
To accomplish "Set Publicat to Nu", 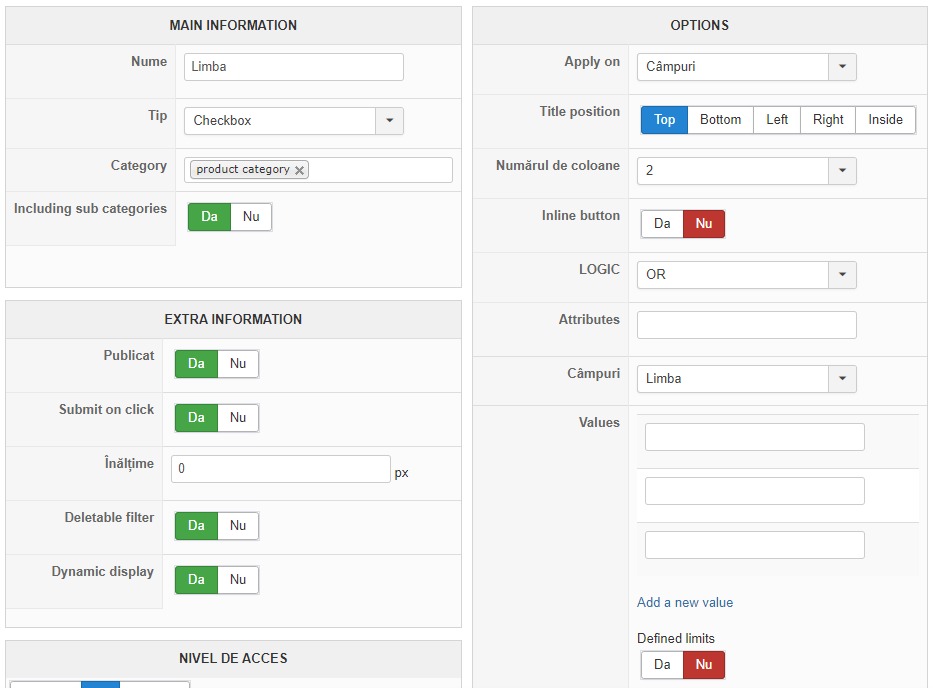I will point(238,364).
